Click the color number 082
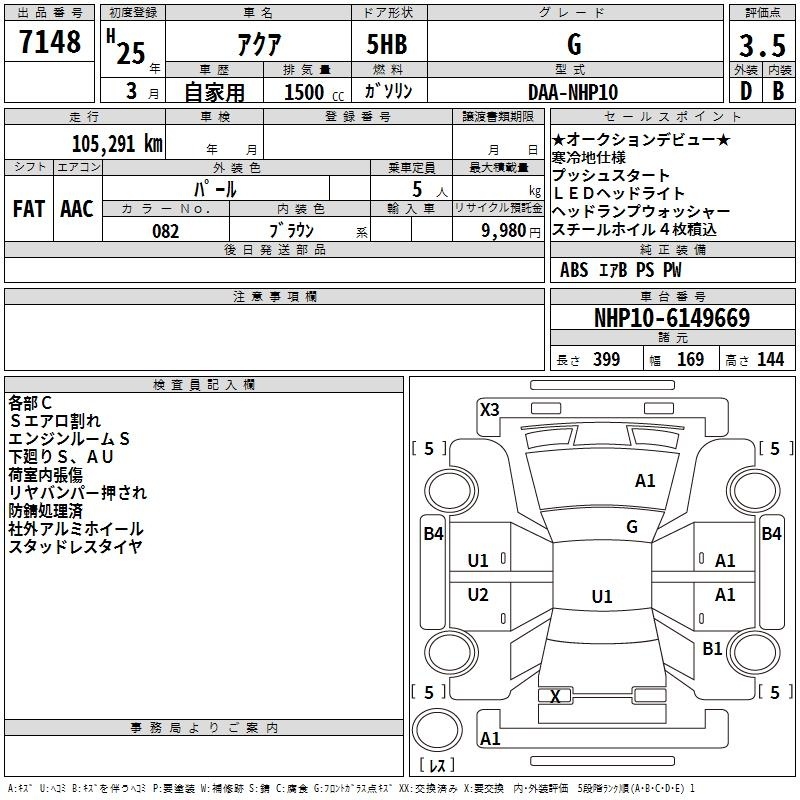The height and width of the screenshot is (800, 800). coord(166,231)
